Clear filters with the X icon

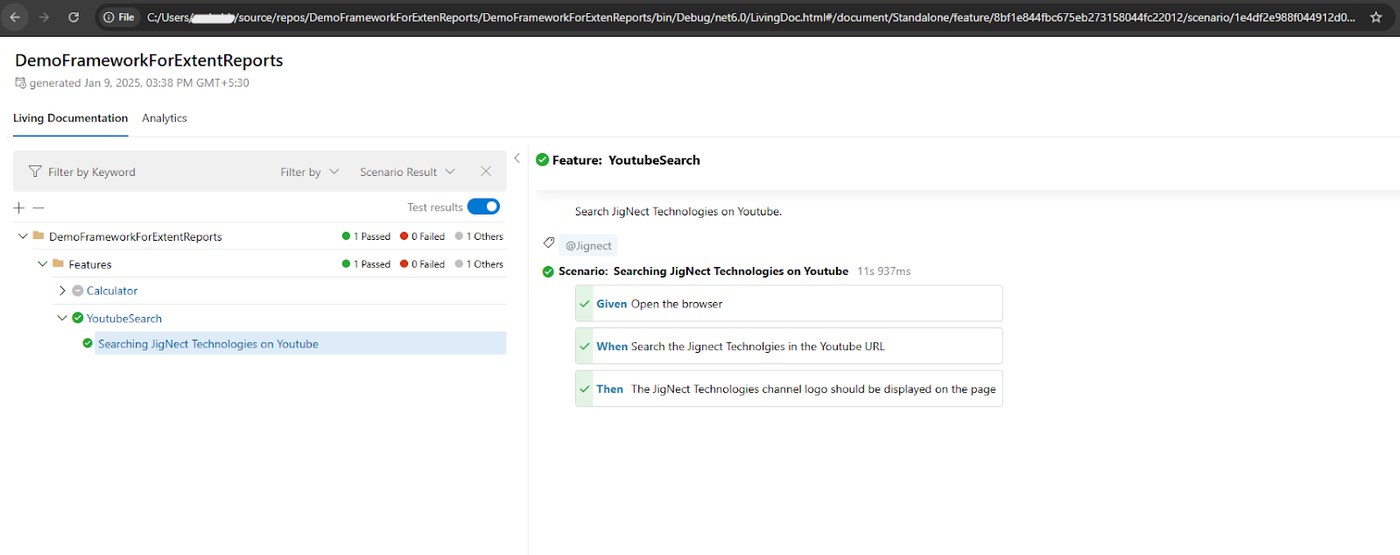486,171
